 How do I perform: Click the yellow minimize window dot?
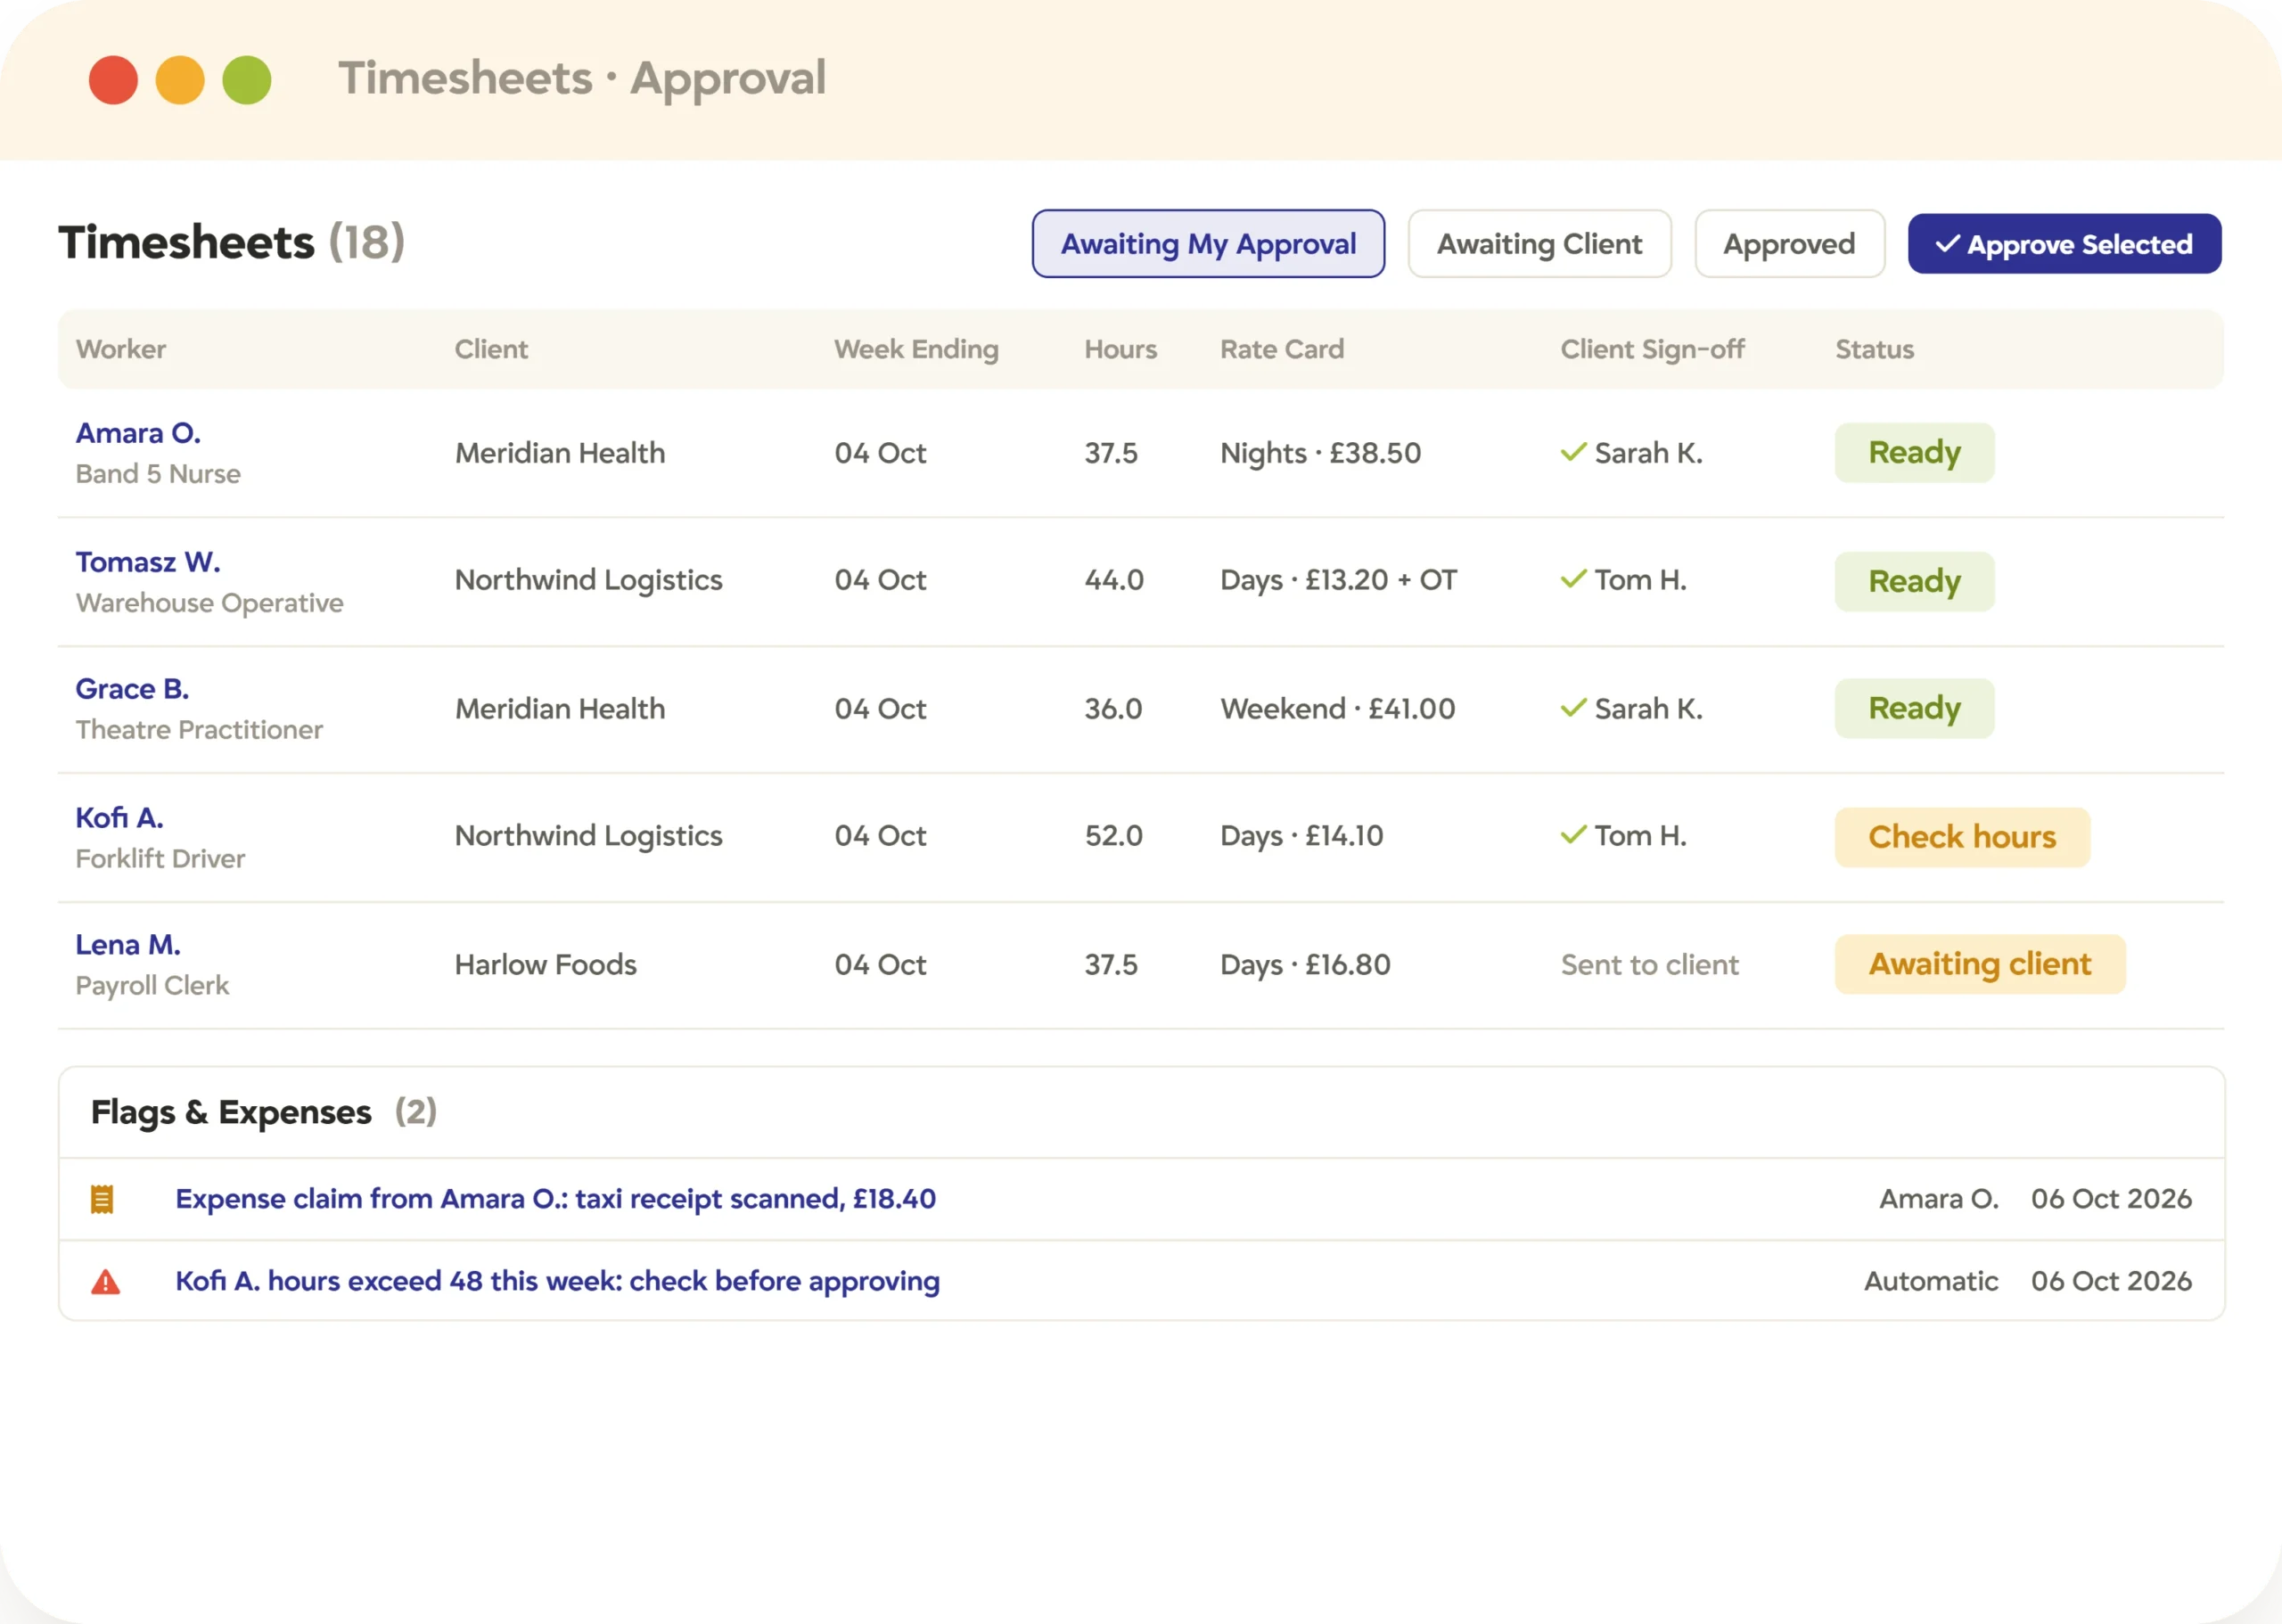(180, 80)
